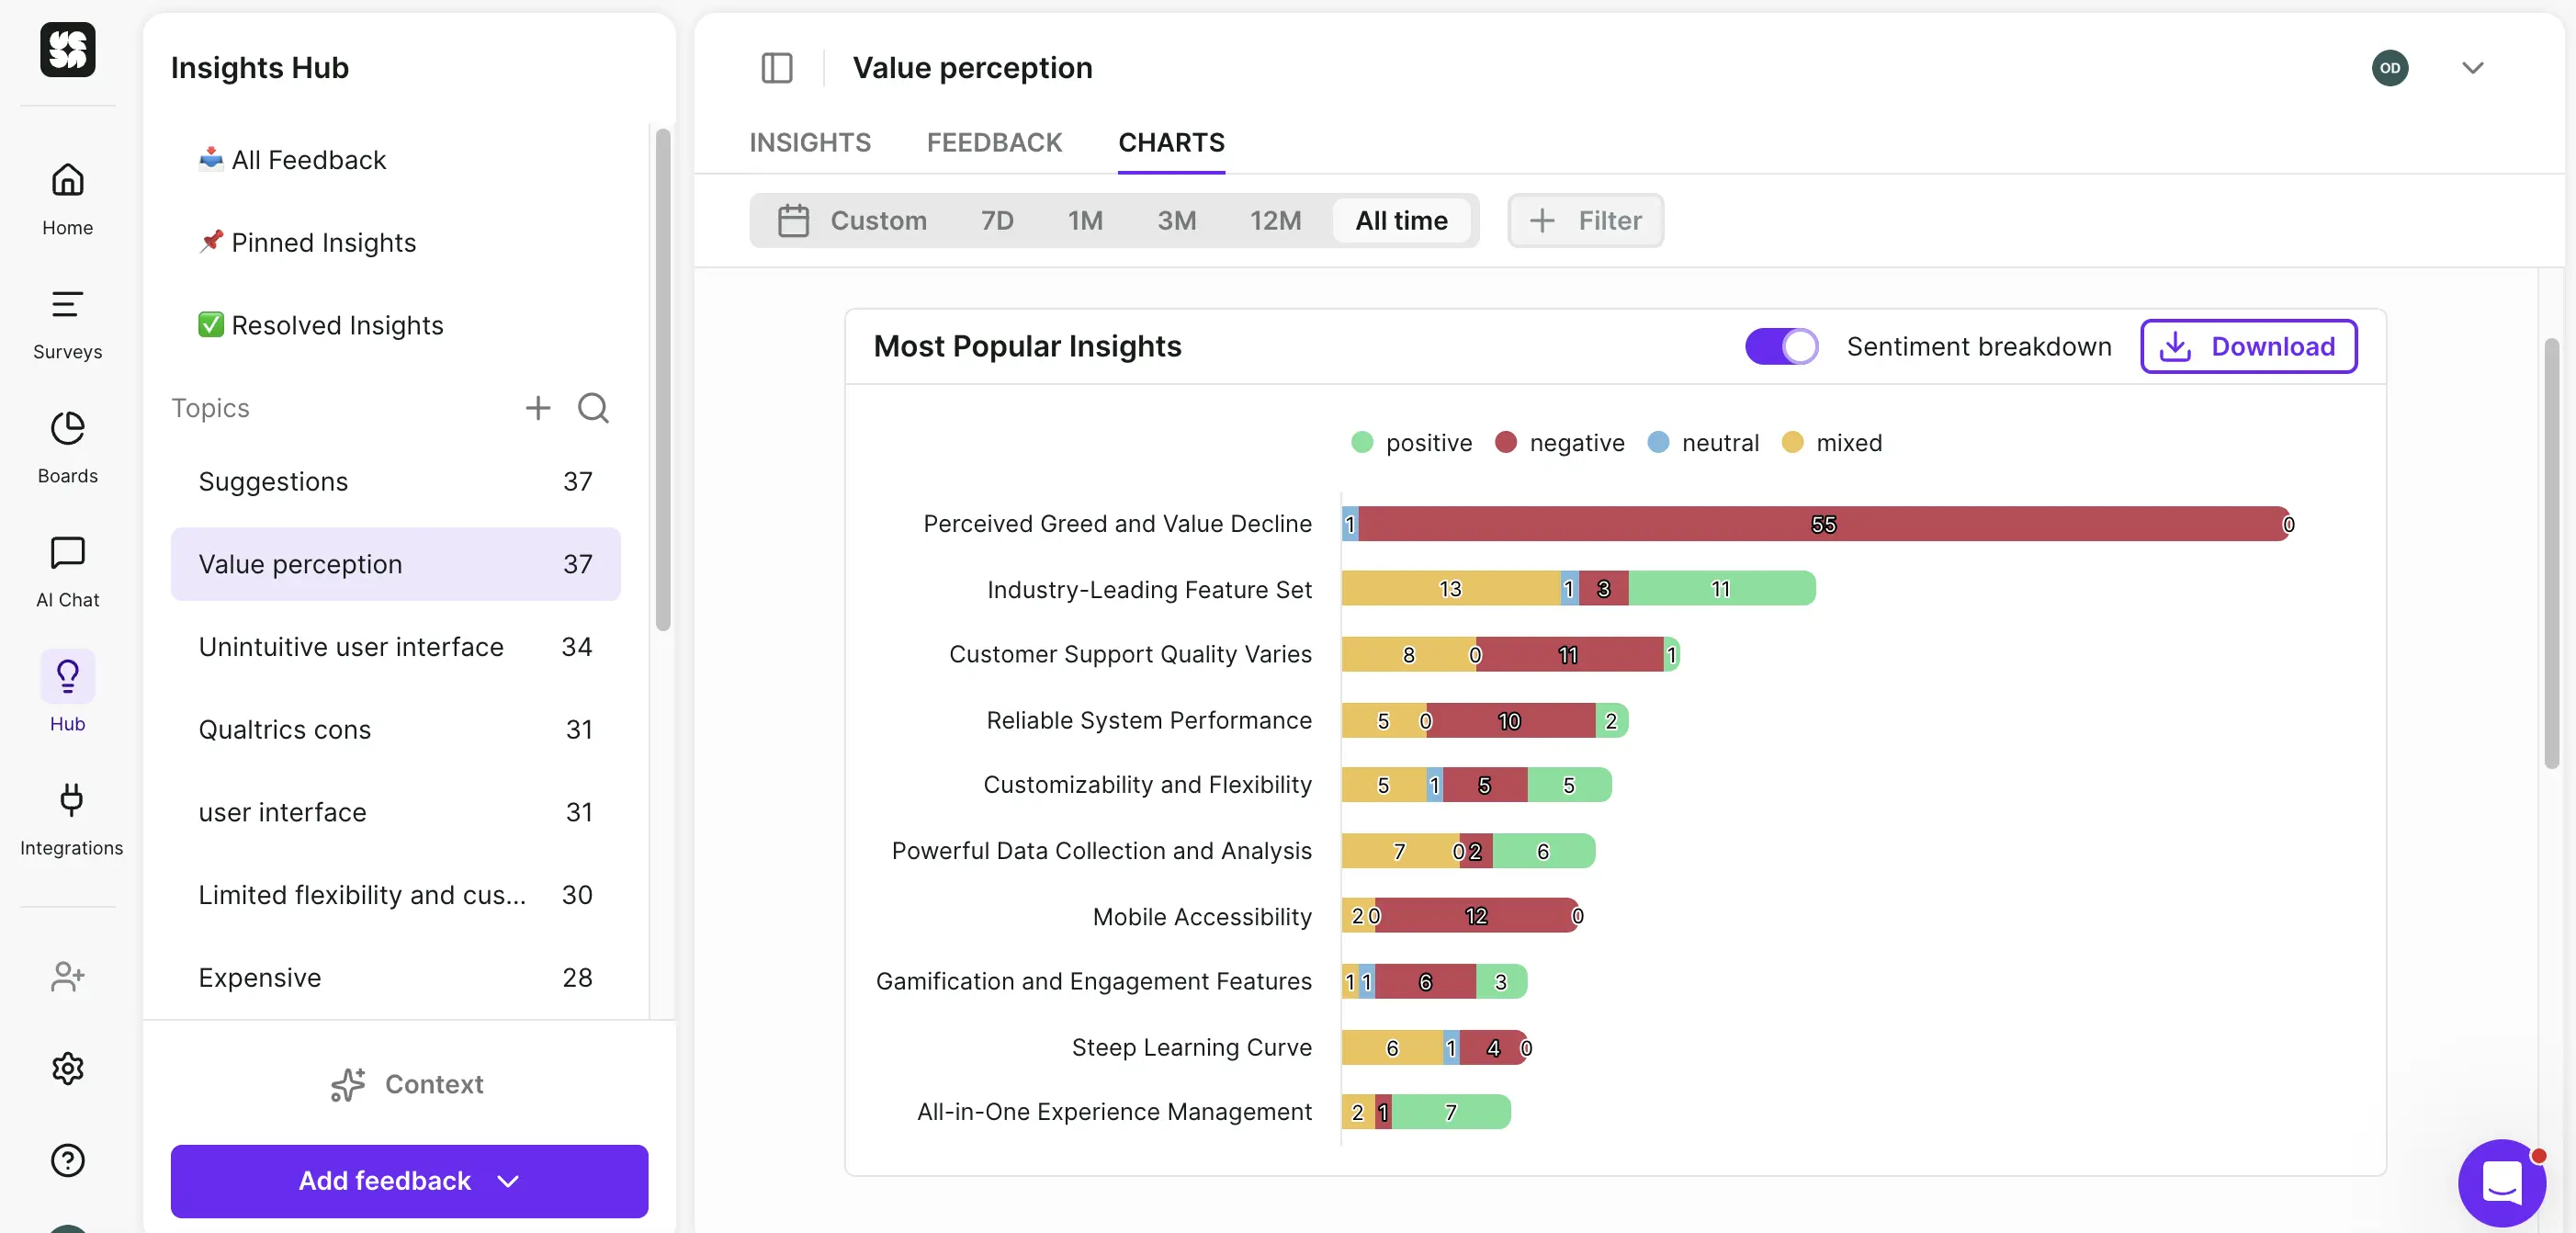Add a new topic with plus icon
The height and width of the screenshot is (1233, 2576).
[x=537, y=408]
